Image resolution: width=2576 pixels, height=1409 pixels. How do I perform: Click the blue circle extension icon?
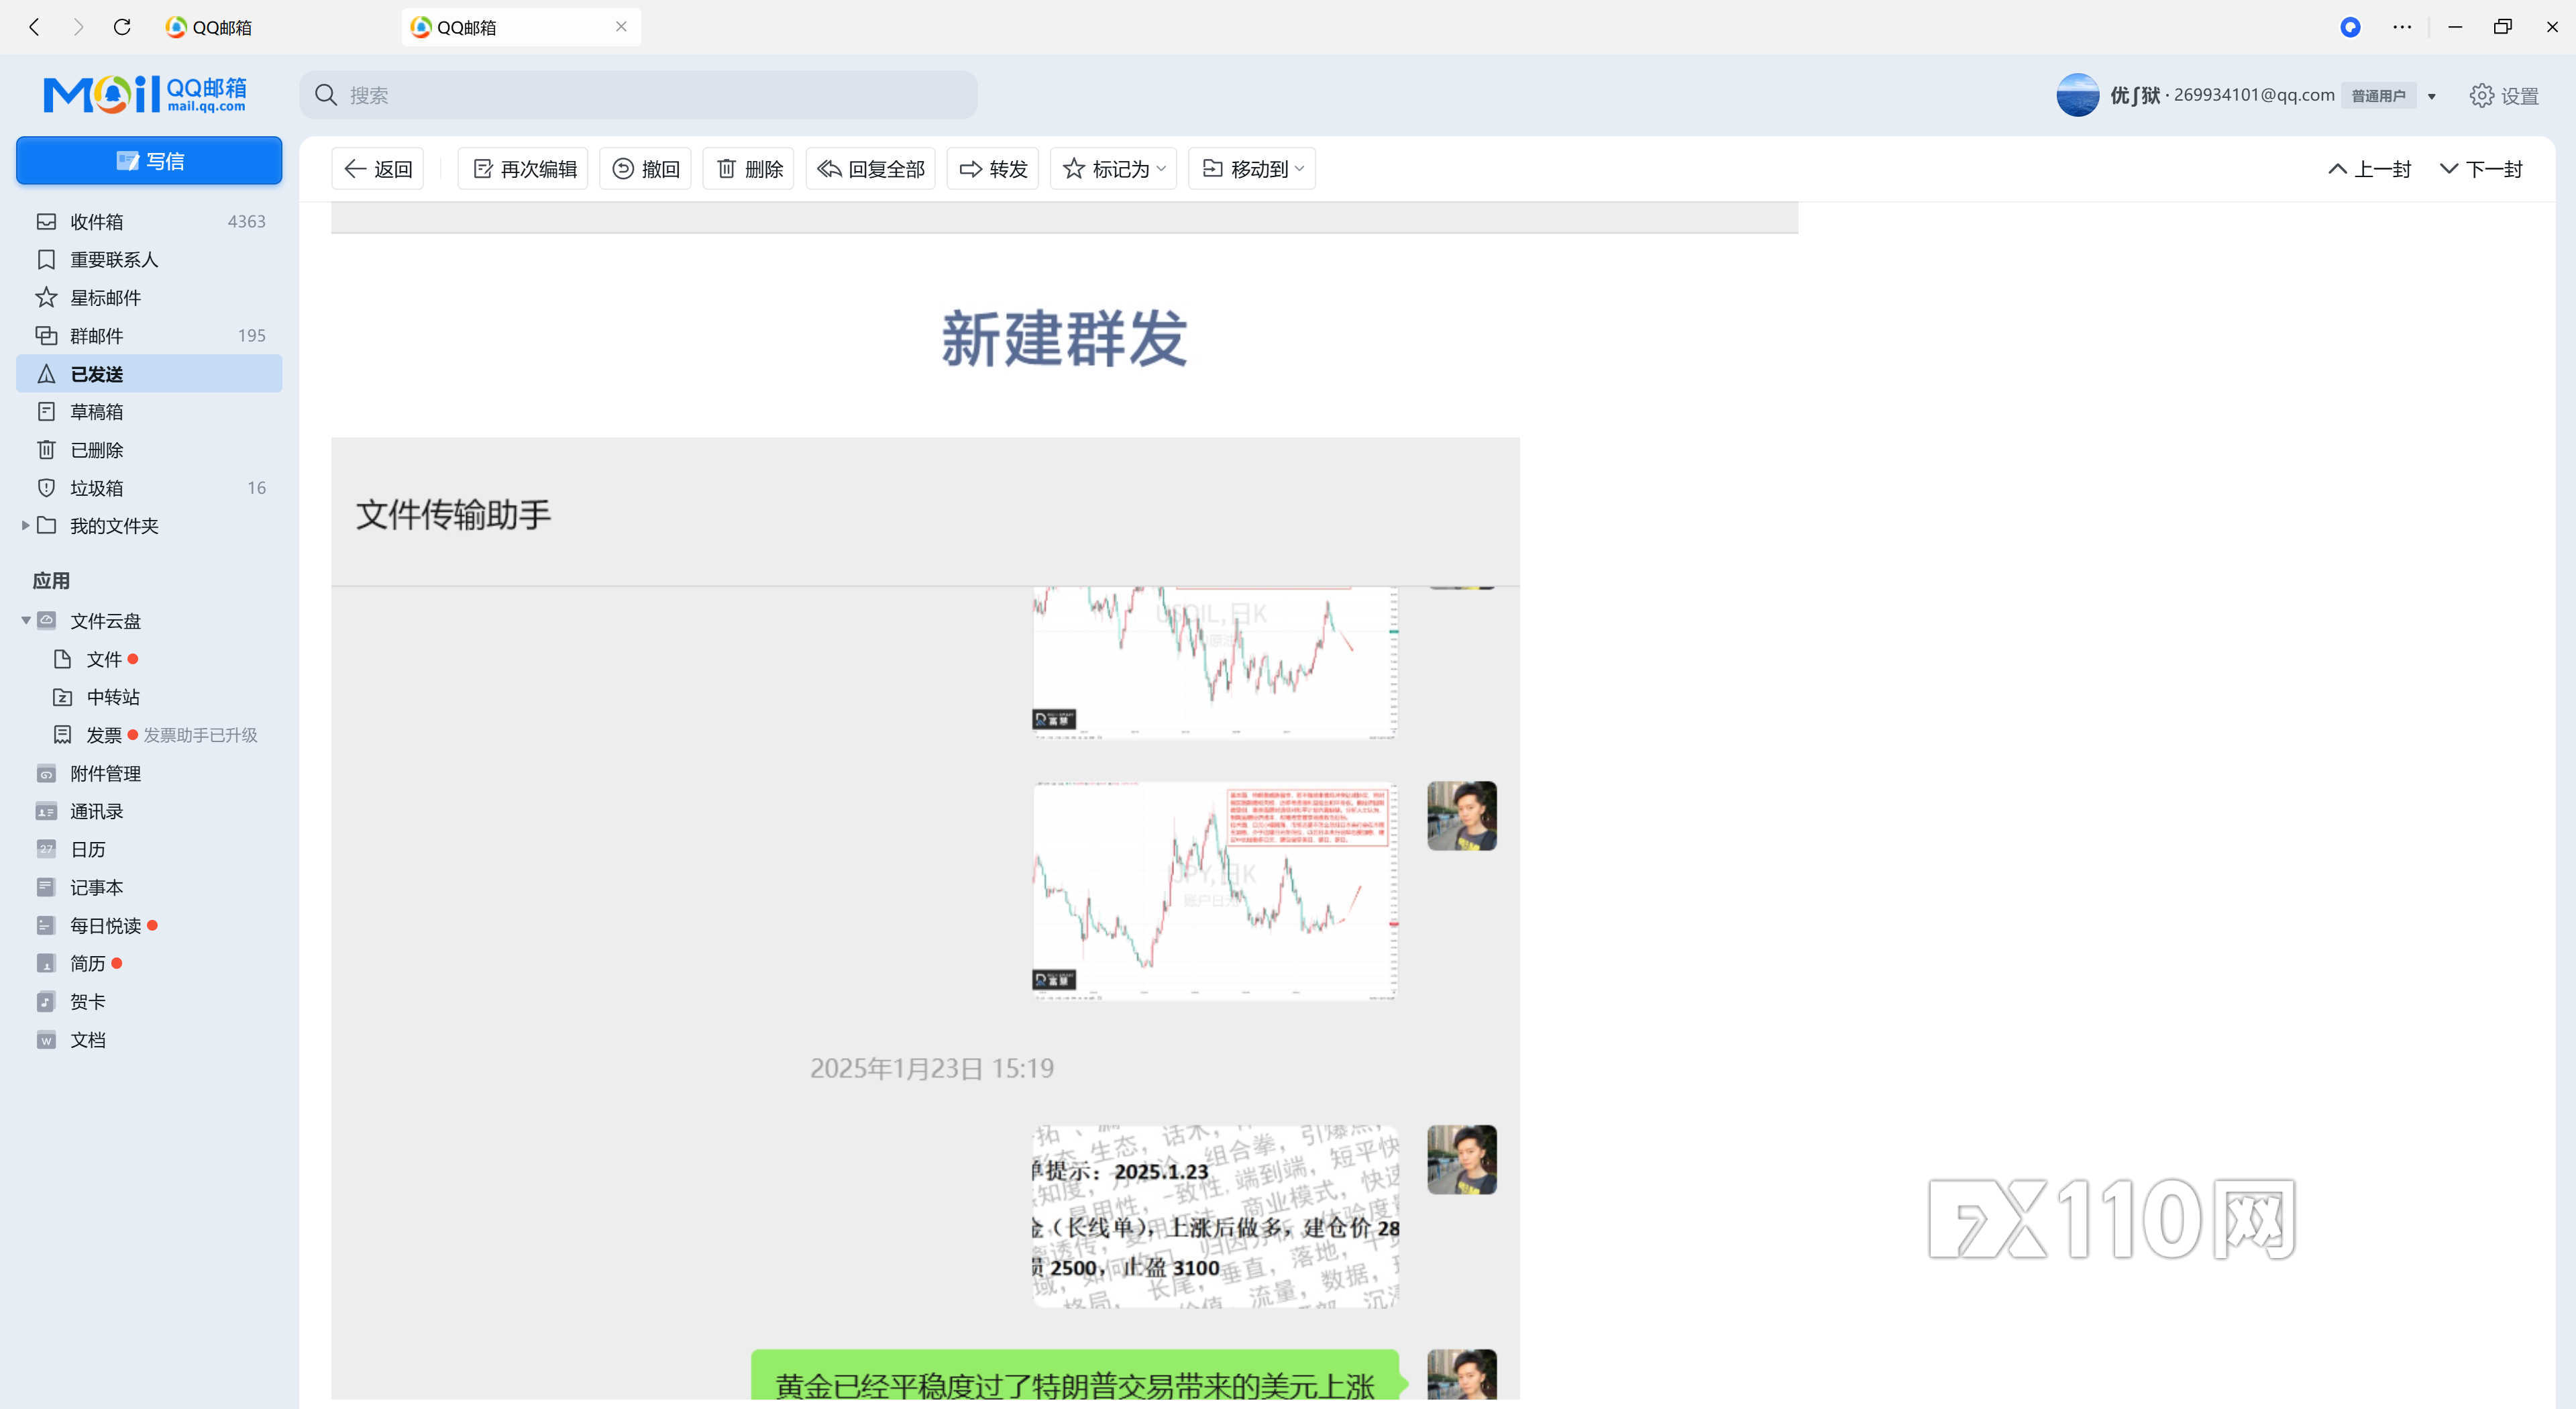(2350, 27)
